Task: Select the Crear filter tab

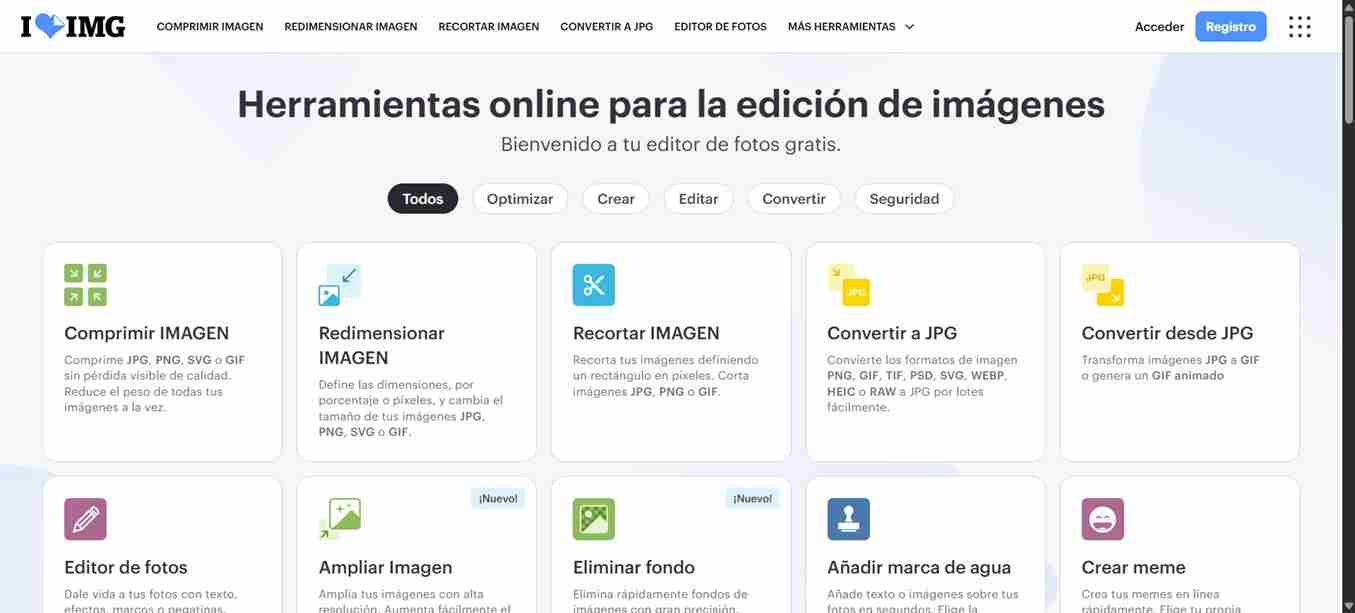Action: [x=616, y=199]
